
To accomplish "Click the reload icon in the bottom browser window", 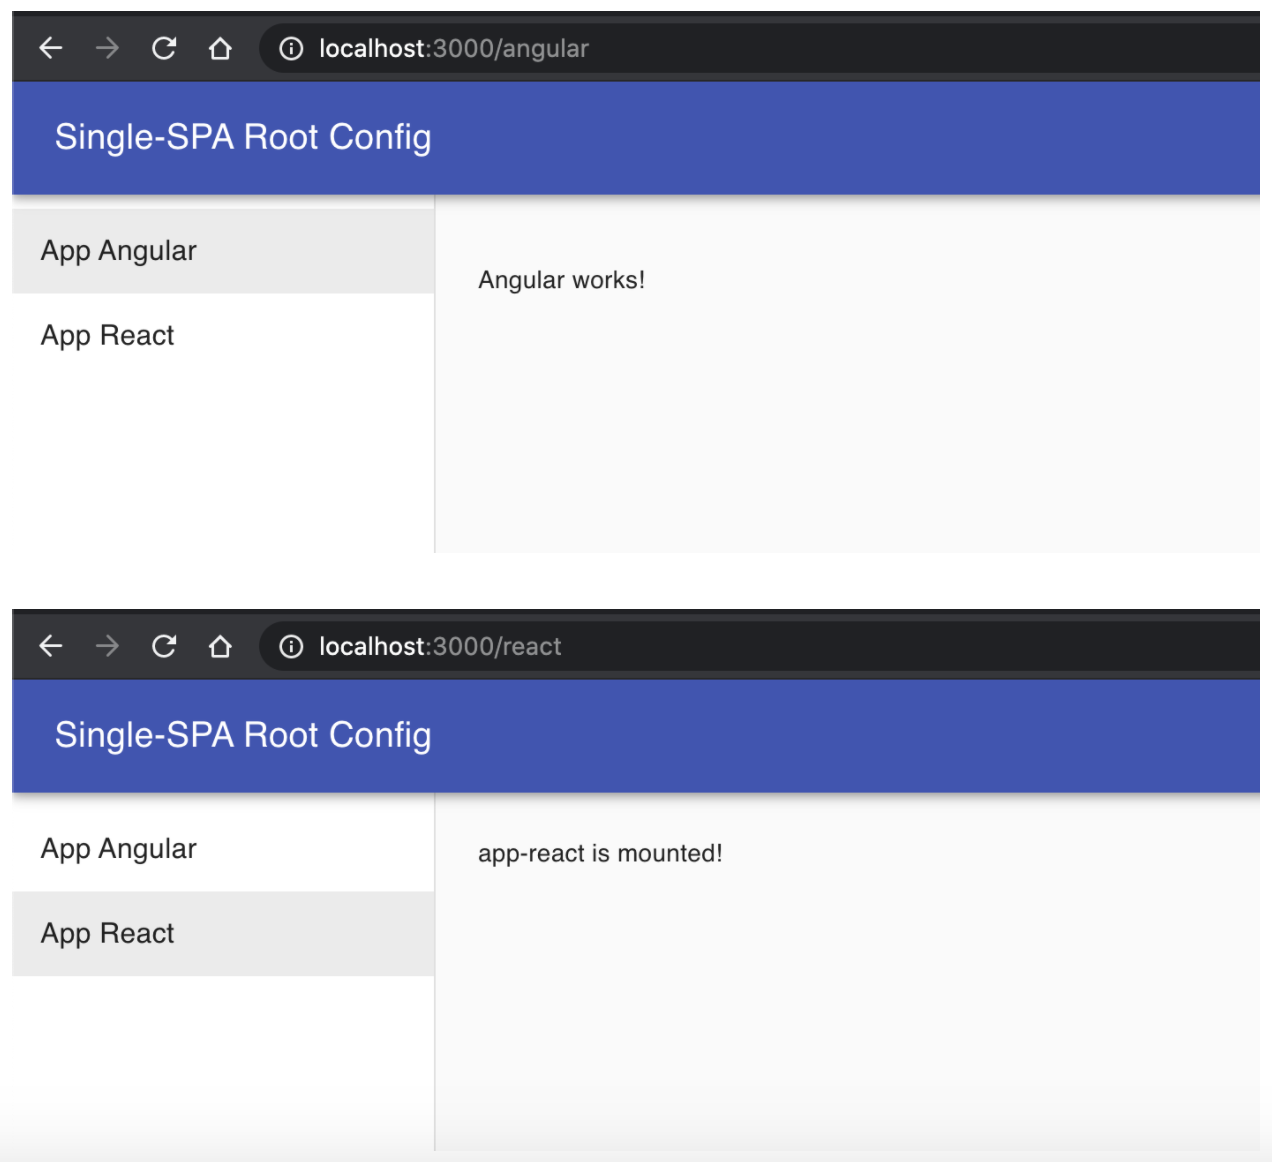I will coord(163,646).
